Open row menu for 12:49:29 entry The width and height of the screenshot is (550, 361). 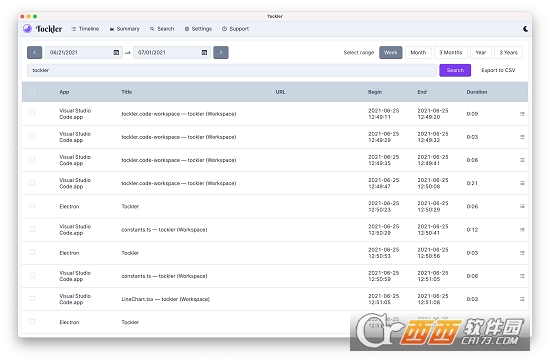click(522, 137)
